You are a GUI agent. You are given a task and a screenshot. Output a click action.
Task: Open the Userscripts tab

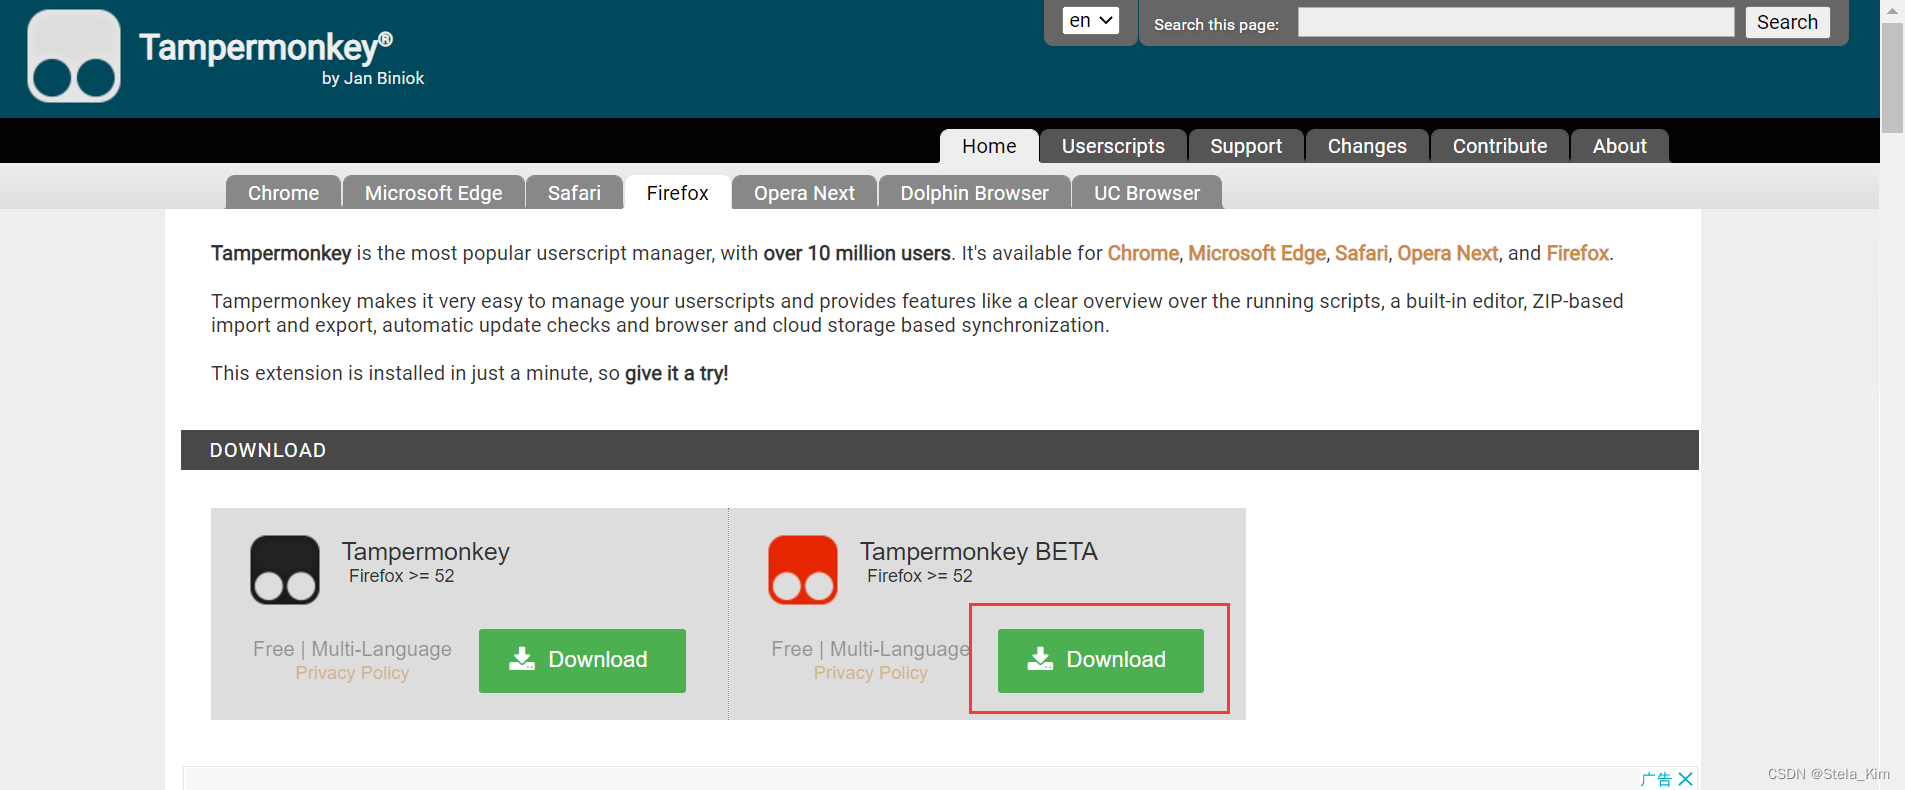click(1113, 146)
